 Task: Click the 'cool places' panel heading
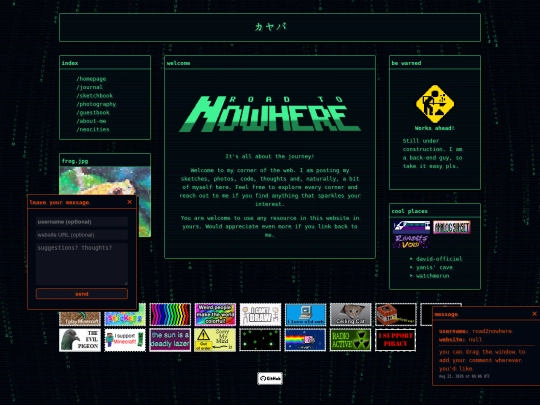point(409,211)
